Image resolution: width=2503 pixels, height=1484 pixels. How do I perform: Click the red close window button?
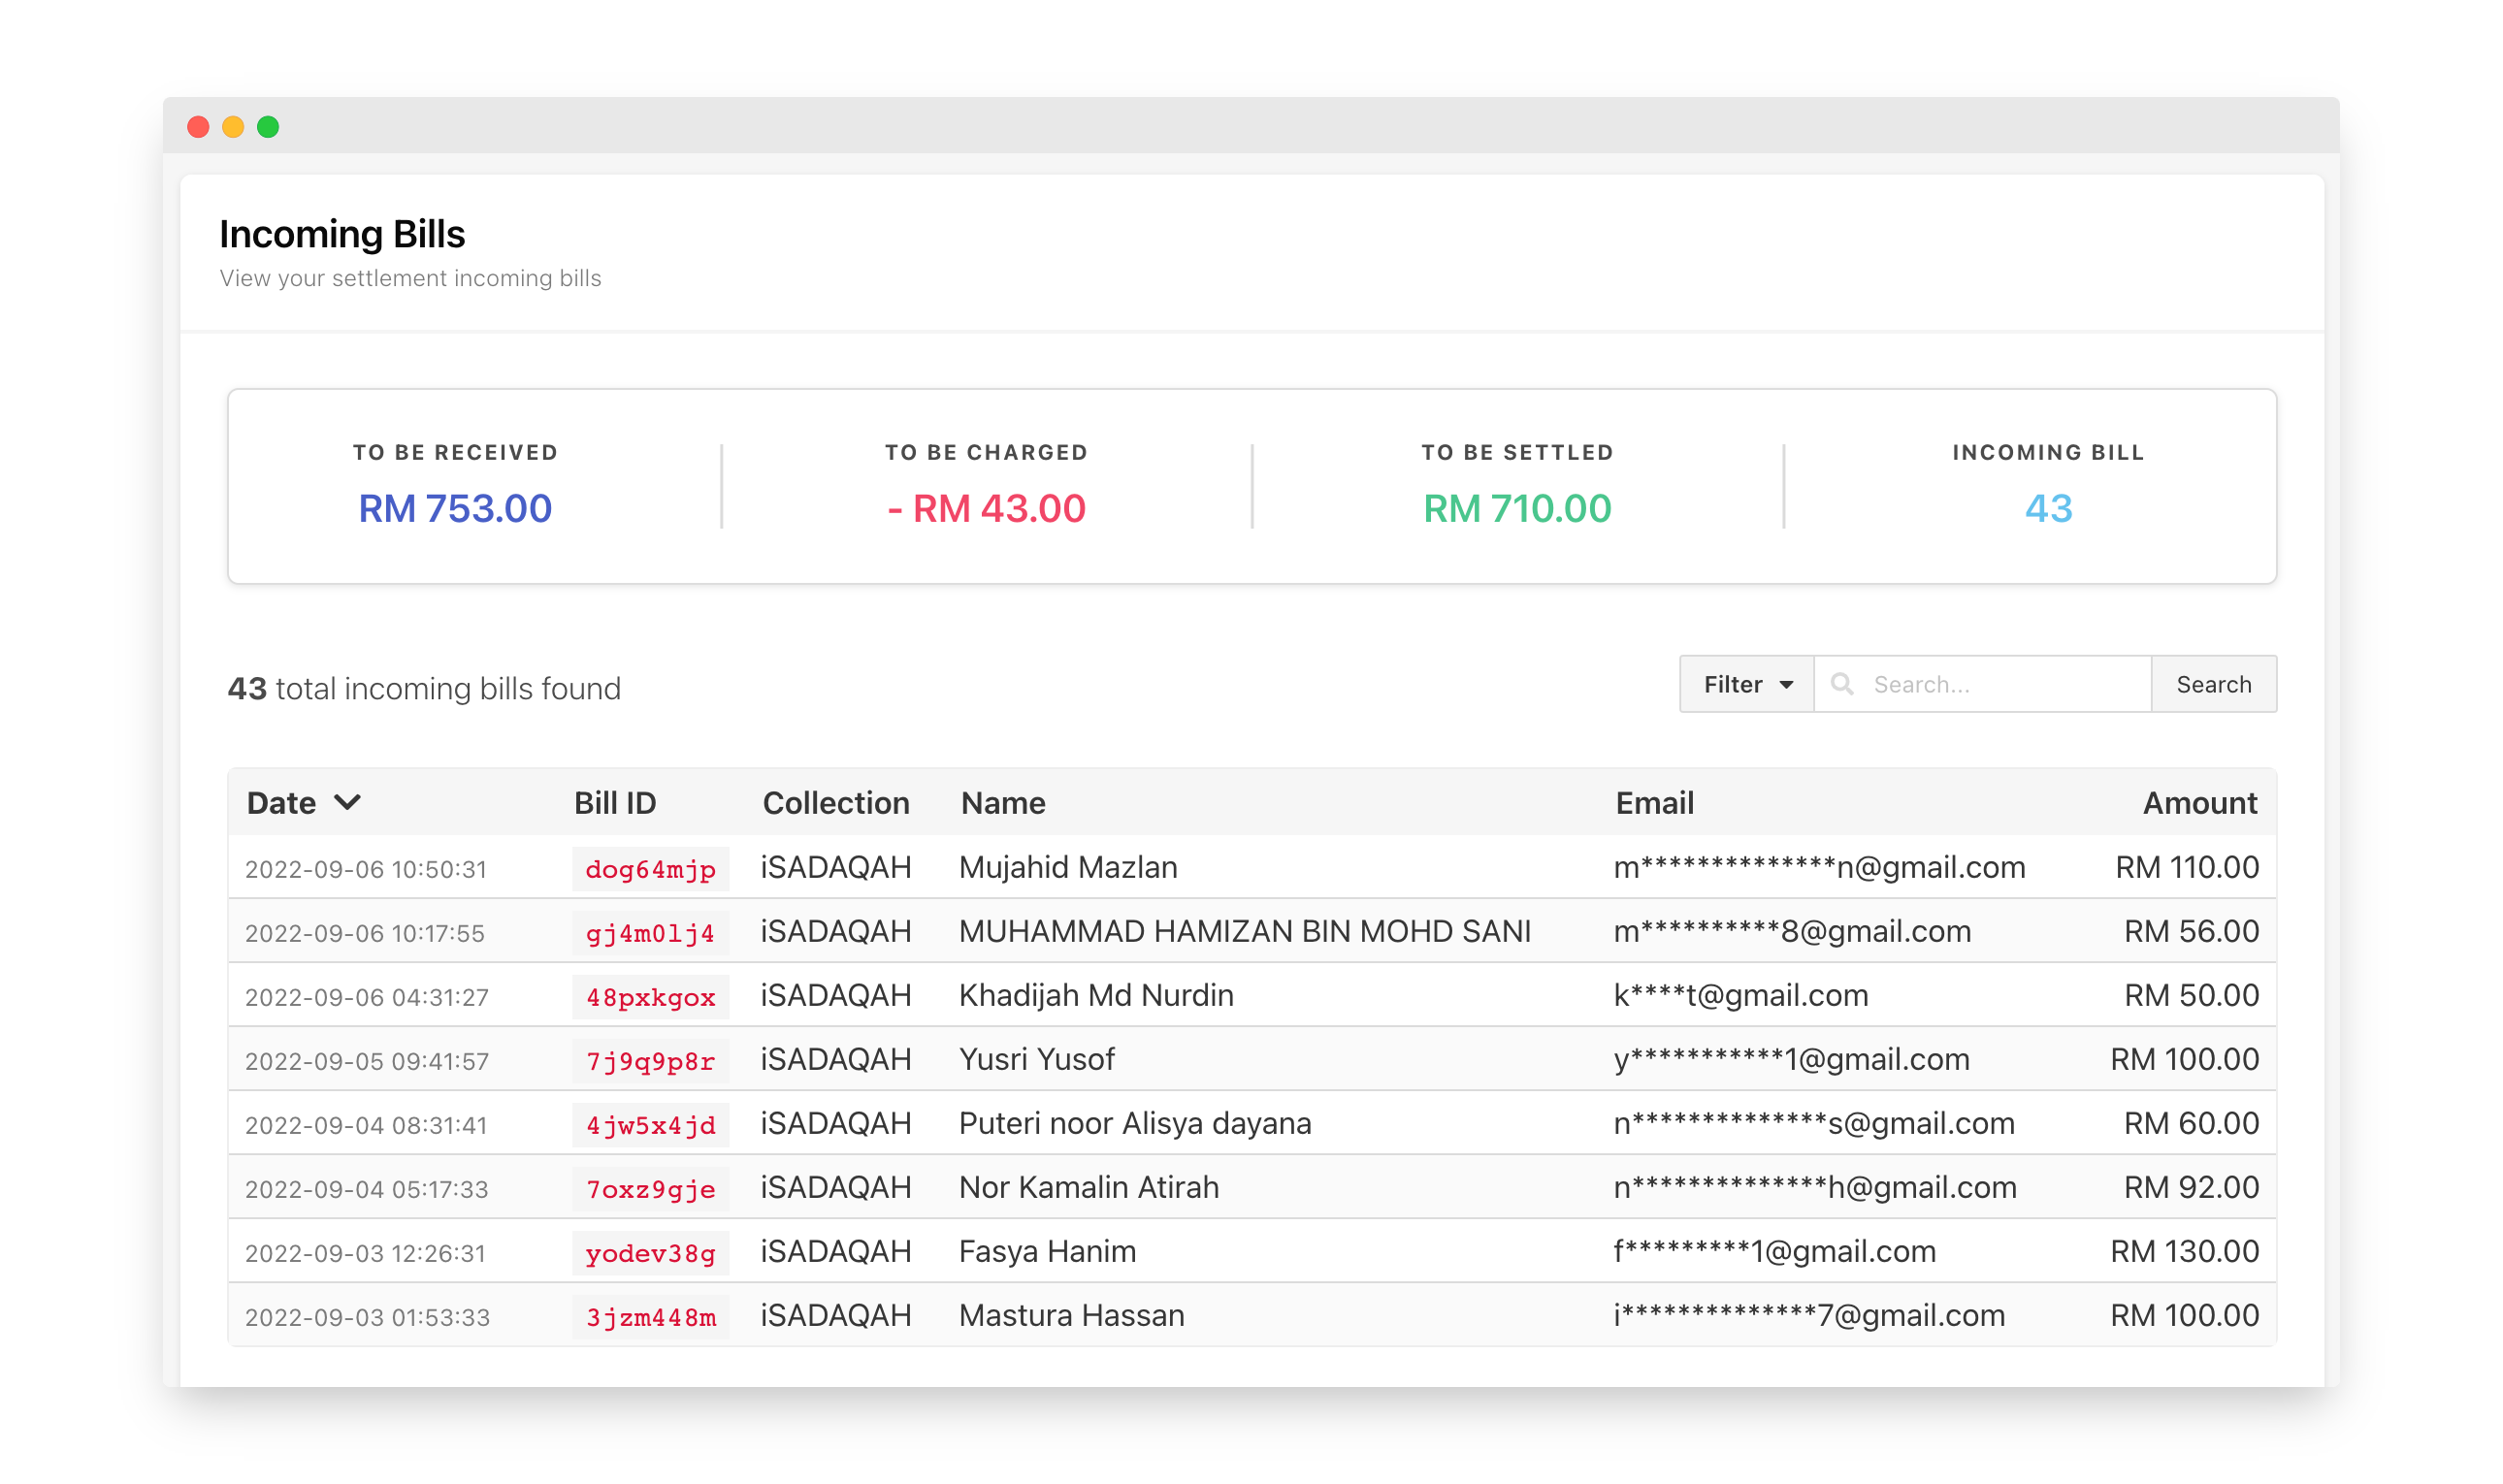(198, 127)
